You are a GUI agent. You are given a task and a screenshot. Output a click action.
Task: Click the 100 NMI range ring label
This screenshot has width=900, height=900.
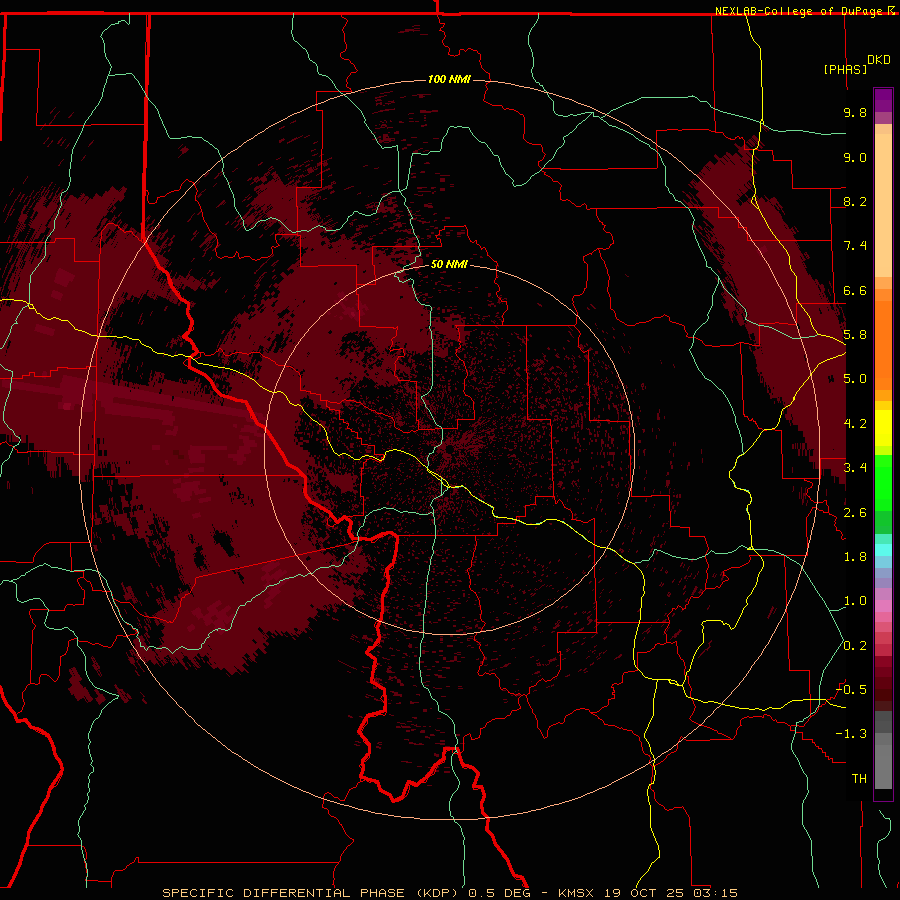pos(449,79)
